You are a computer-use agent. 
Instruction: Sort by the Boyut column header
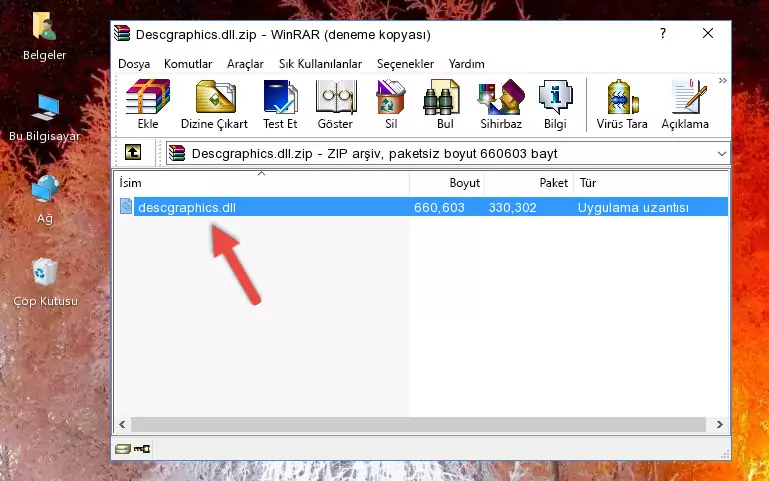coord(447,183)
